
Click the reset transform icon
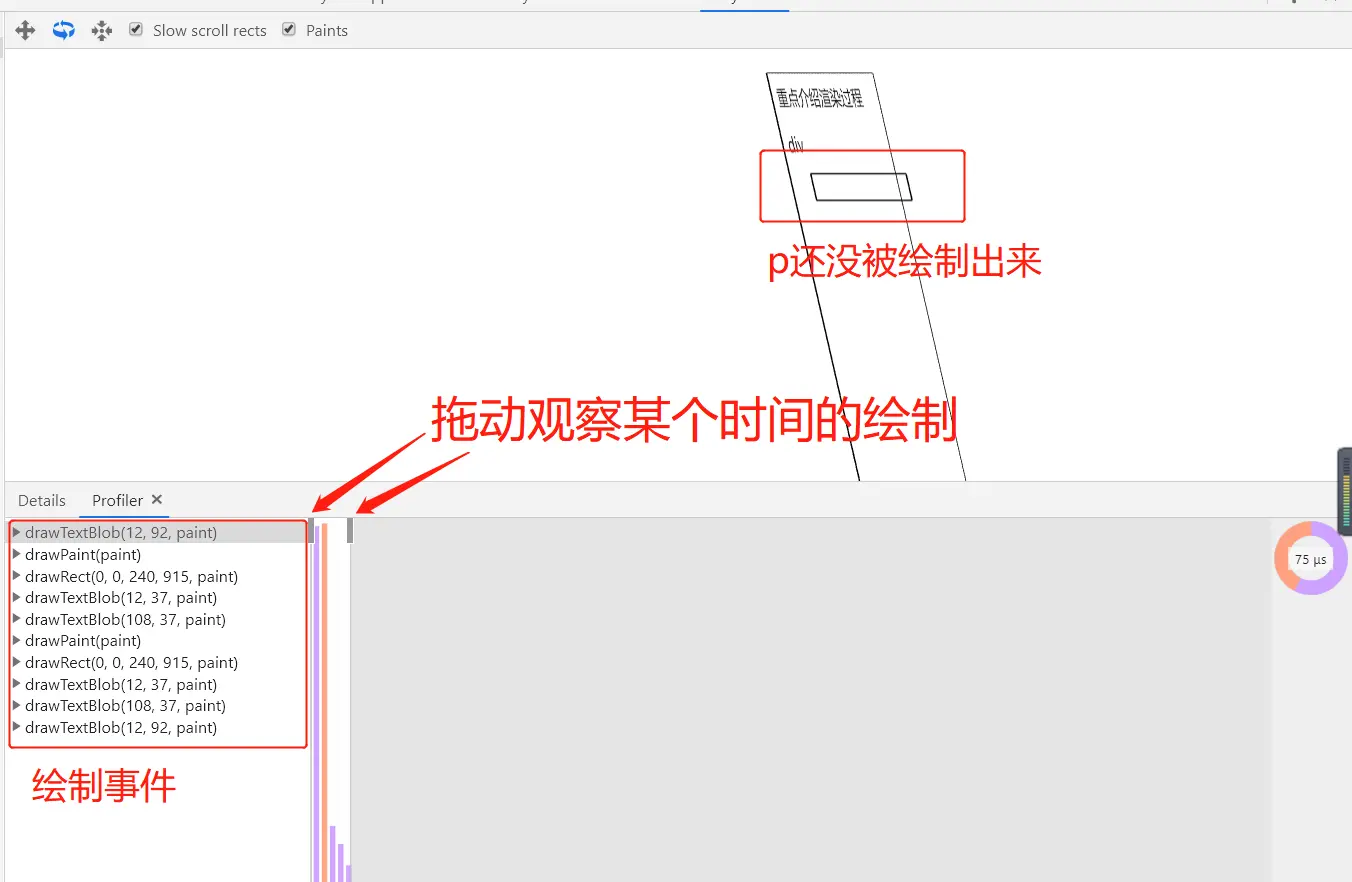tap(102, 31)
